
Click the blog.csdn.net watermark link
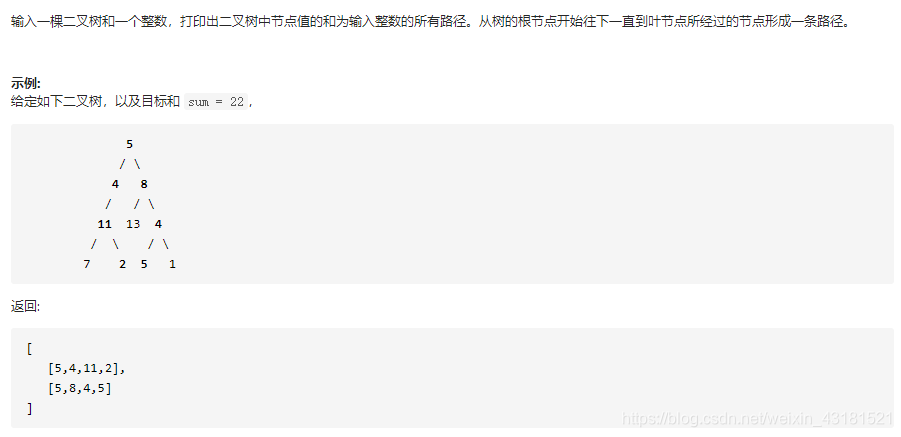[x=757, y=419]
